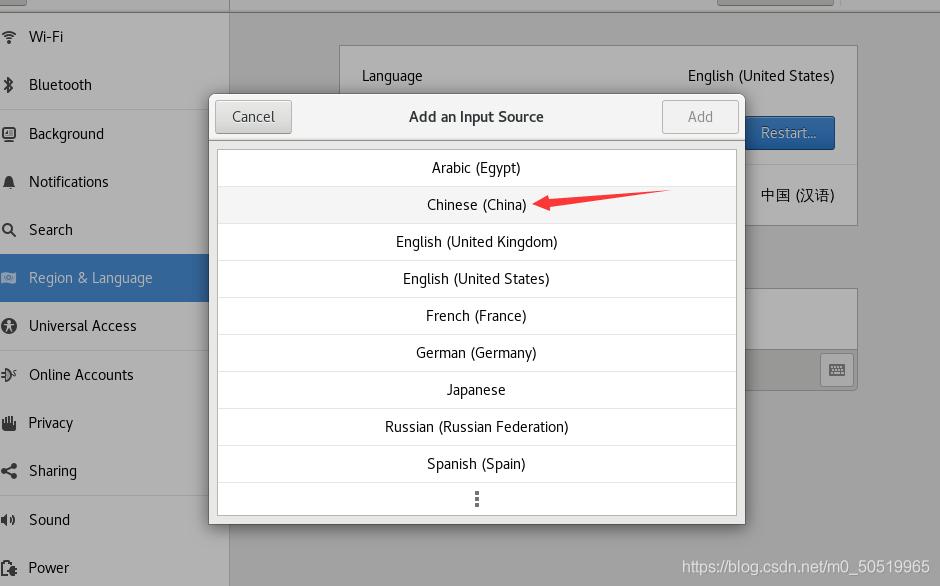940x586 pixels.
Task: Click the 中国 (汉语) formats value
Action: [x=797, y=196]
